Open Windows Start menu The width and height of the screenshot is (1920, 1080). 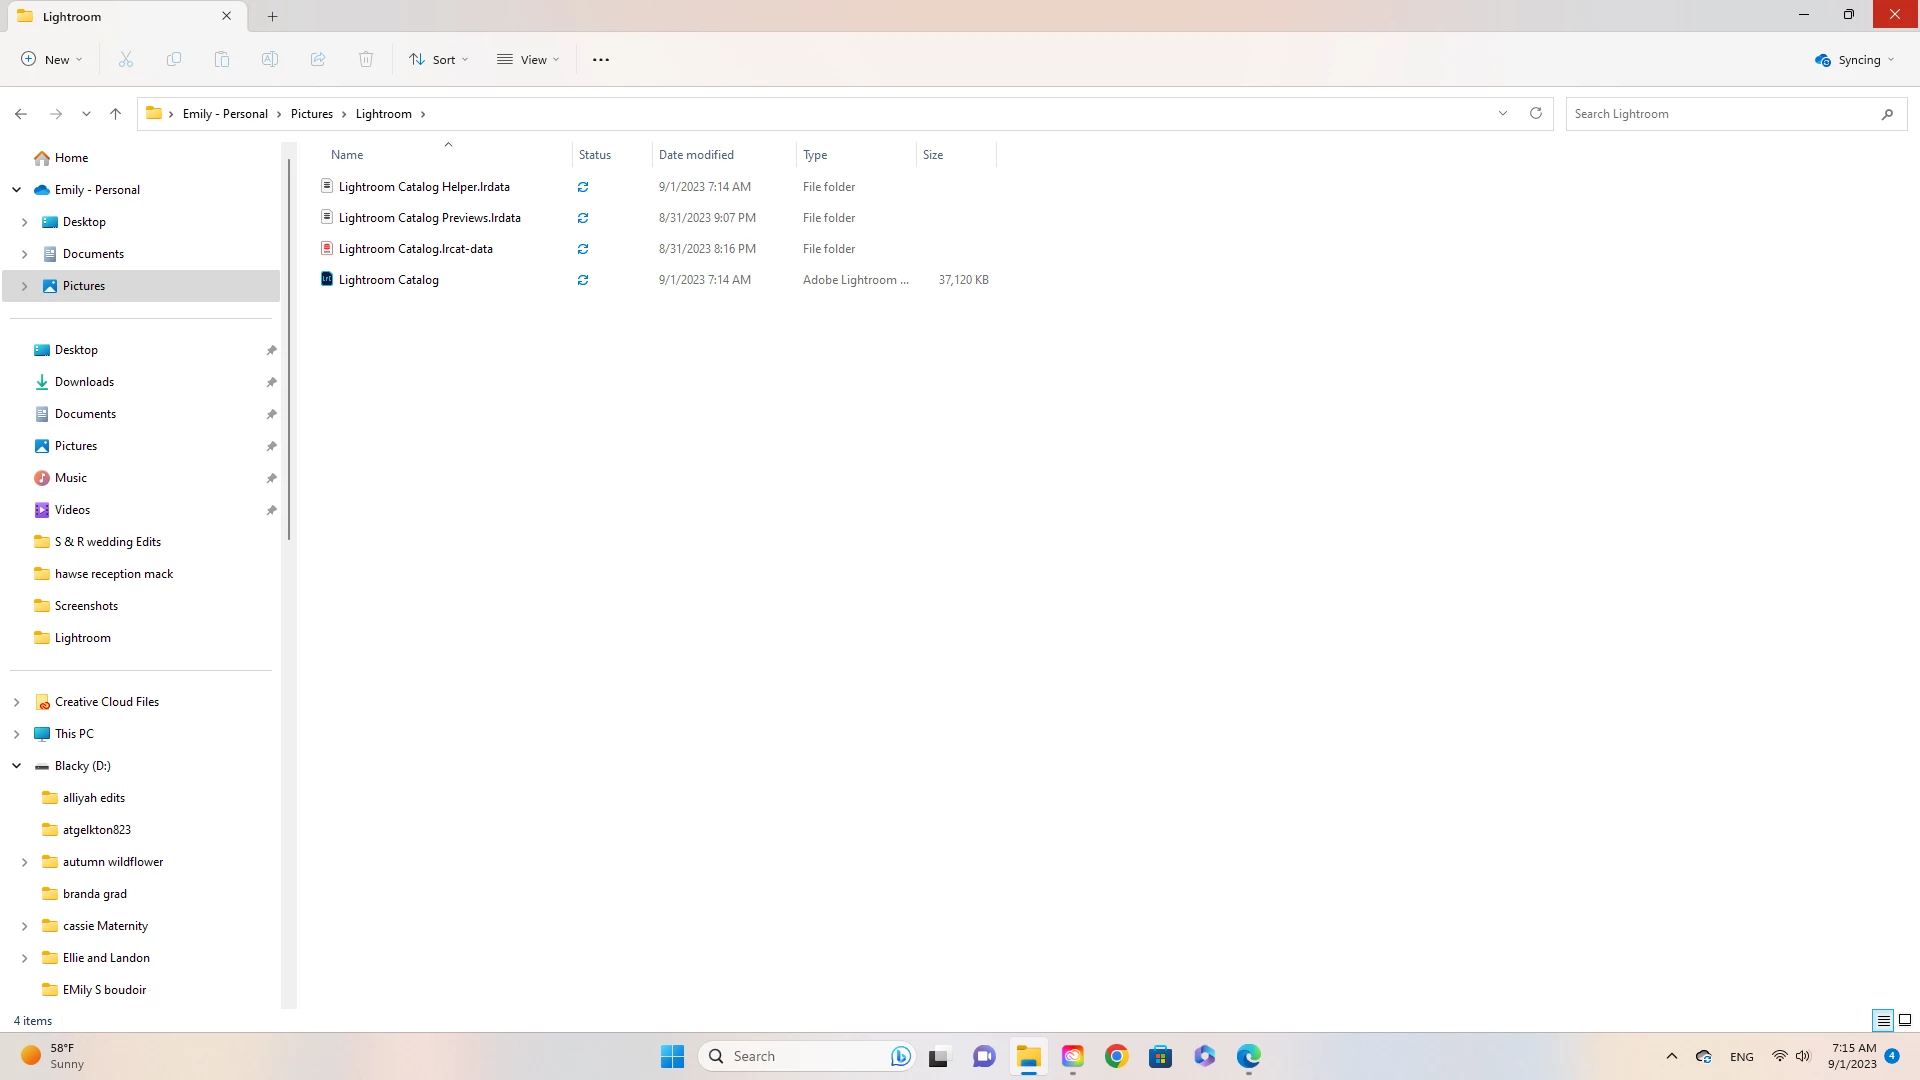pyautogui.click(x=673, y=1056)
